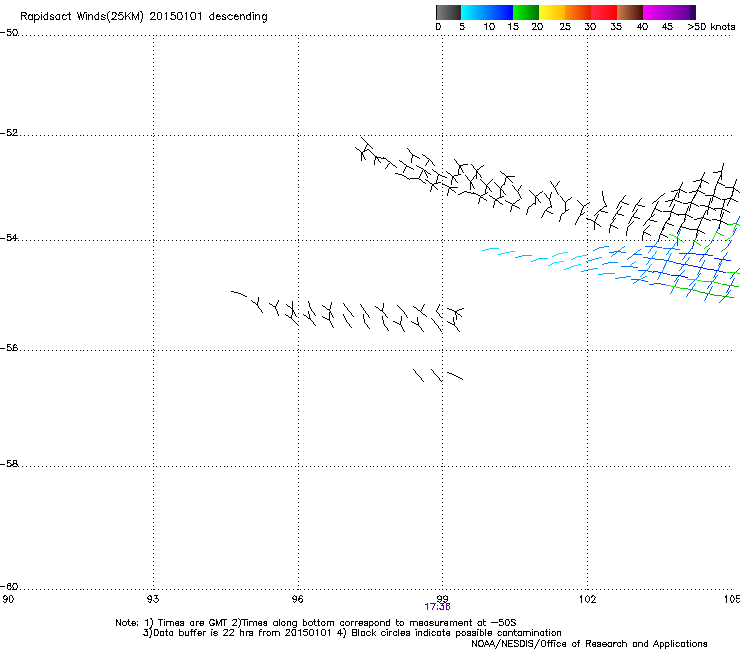Viewport: 740px width, 650px height.
Task: Click the red 30-35 knots legend swatch
Action: [x=604, y=12]
